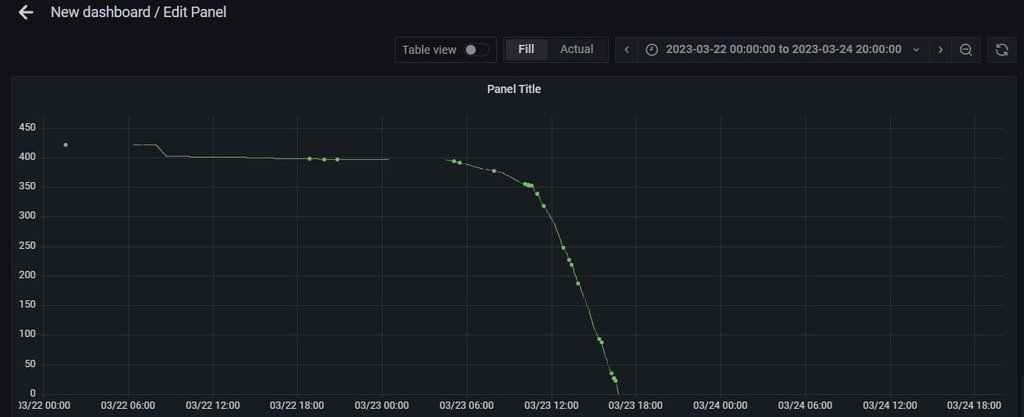Click the lowest data point near 03/23 18:00
1024x417 pixels.
click(x=615, y=381)
